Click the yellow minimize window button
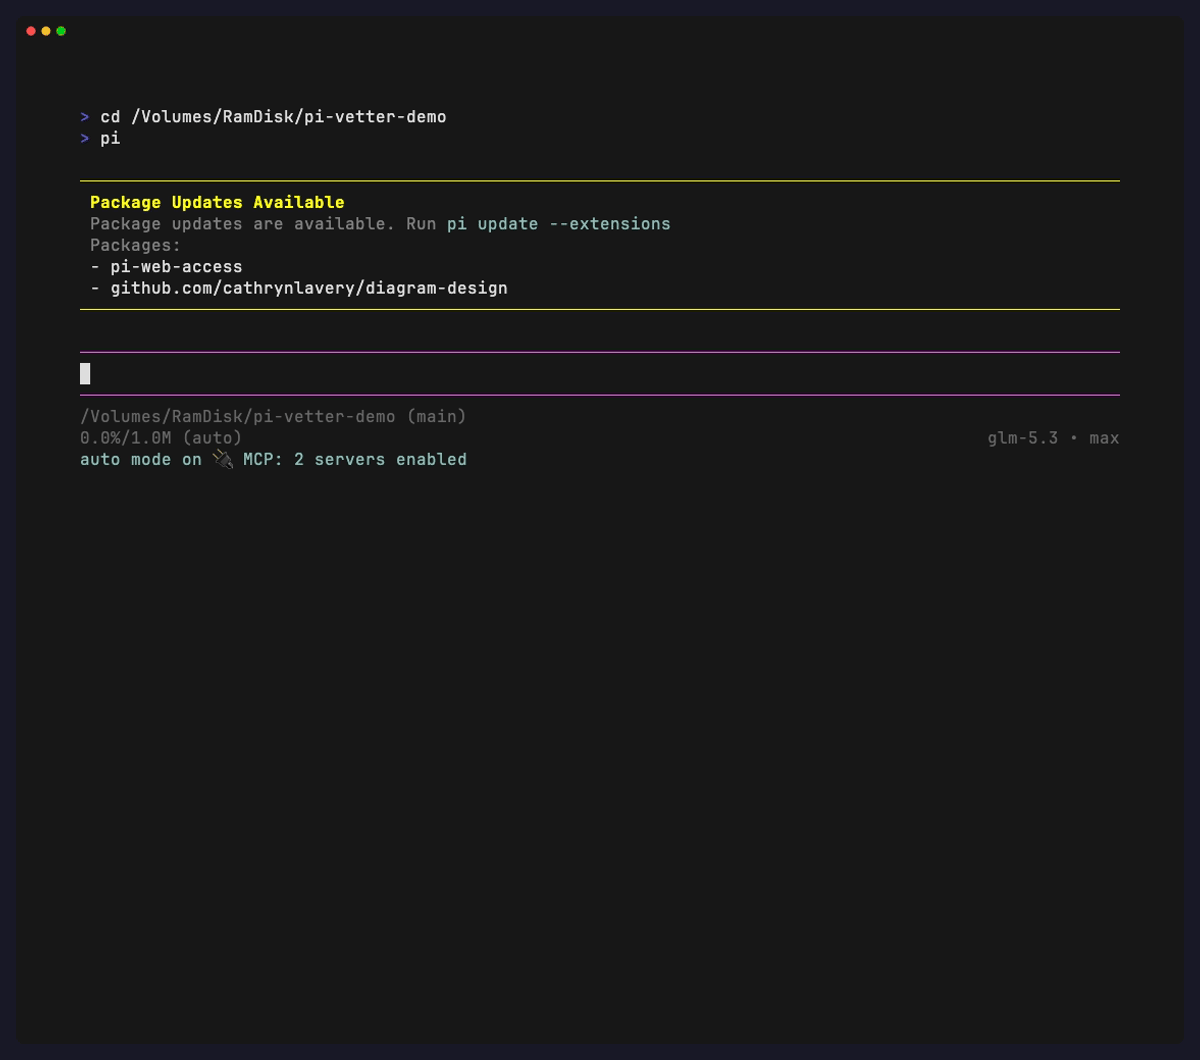The height and width of the screenshot is (1060, 1200). coord(46,31)
